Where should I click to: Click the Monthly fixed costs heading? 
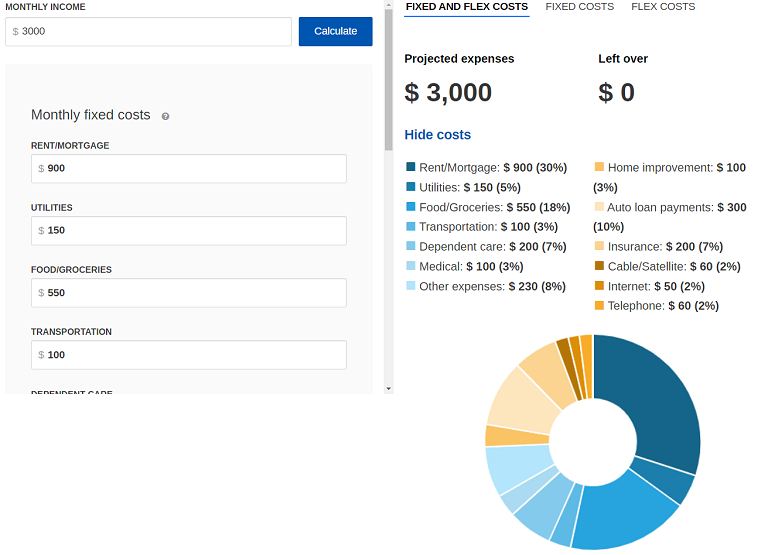[x=91, y=115]
